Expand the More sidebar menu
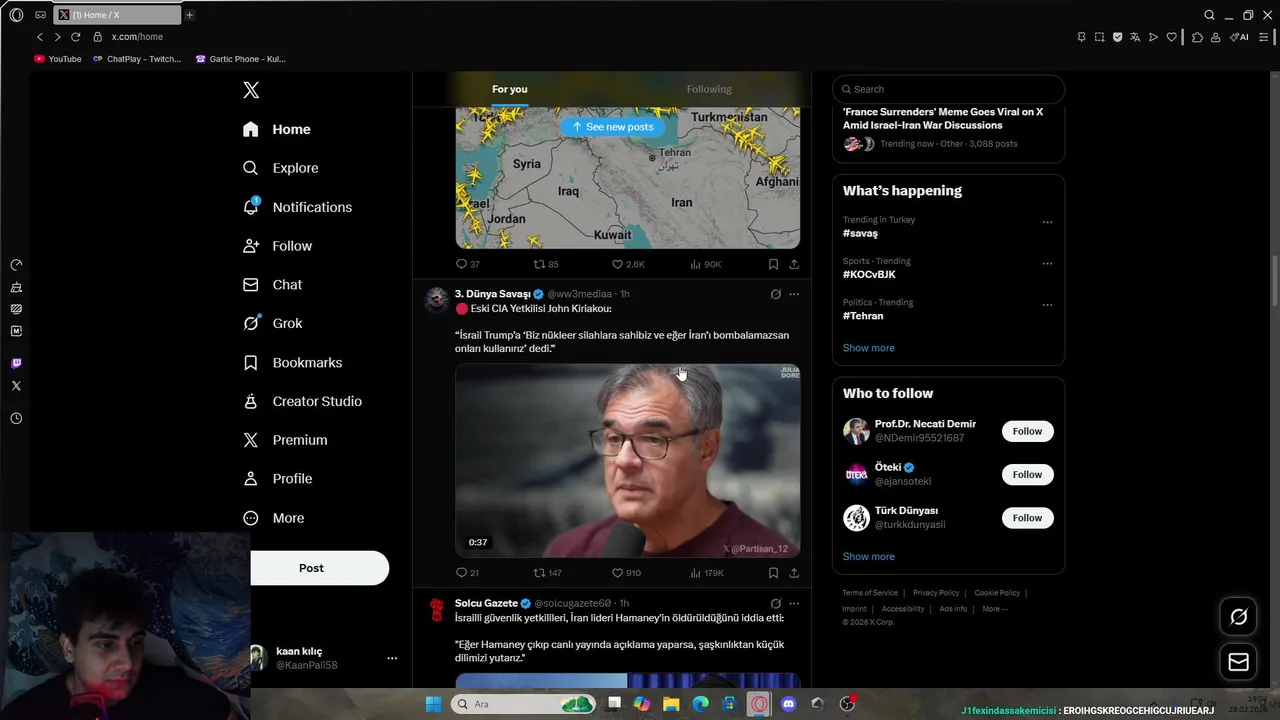This screenshot has width=1280, height=720. pyautogui.click(x=274, y=518)
